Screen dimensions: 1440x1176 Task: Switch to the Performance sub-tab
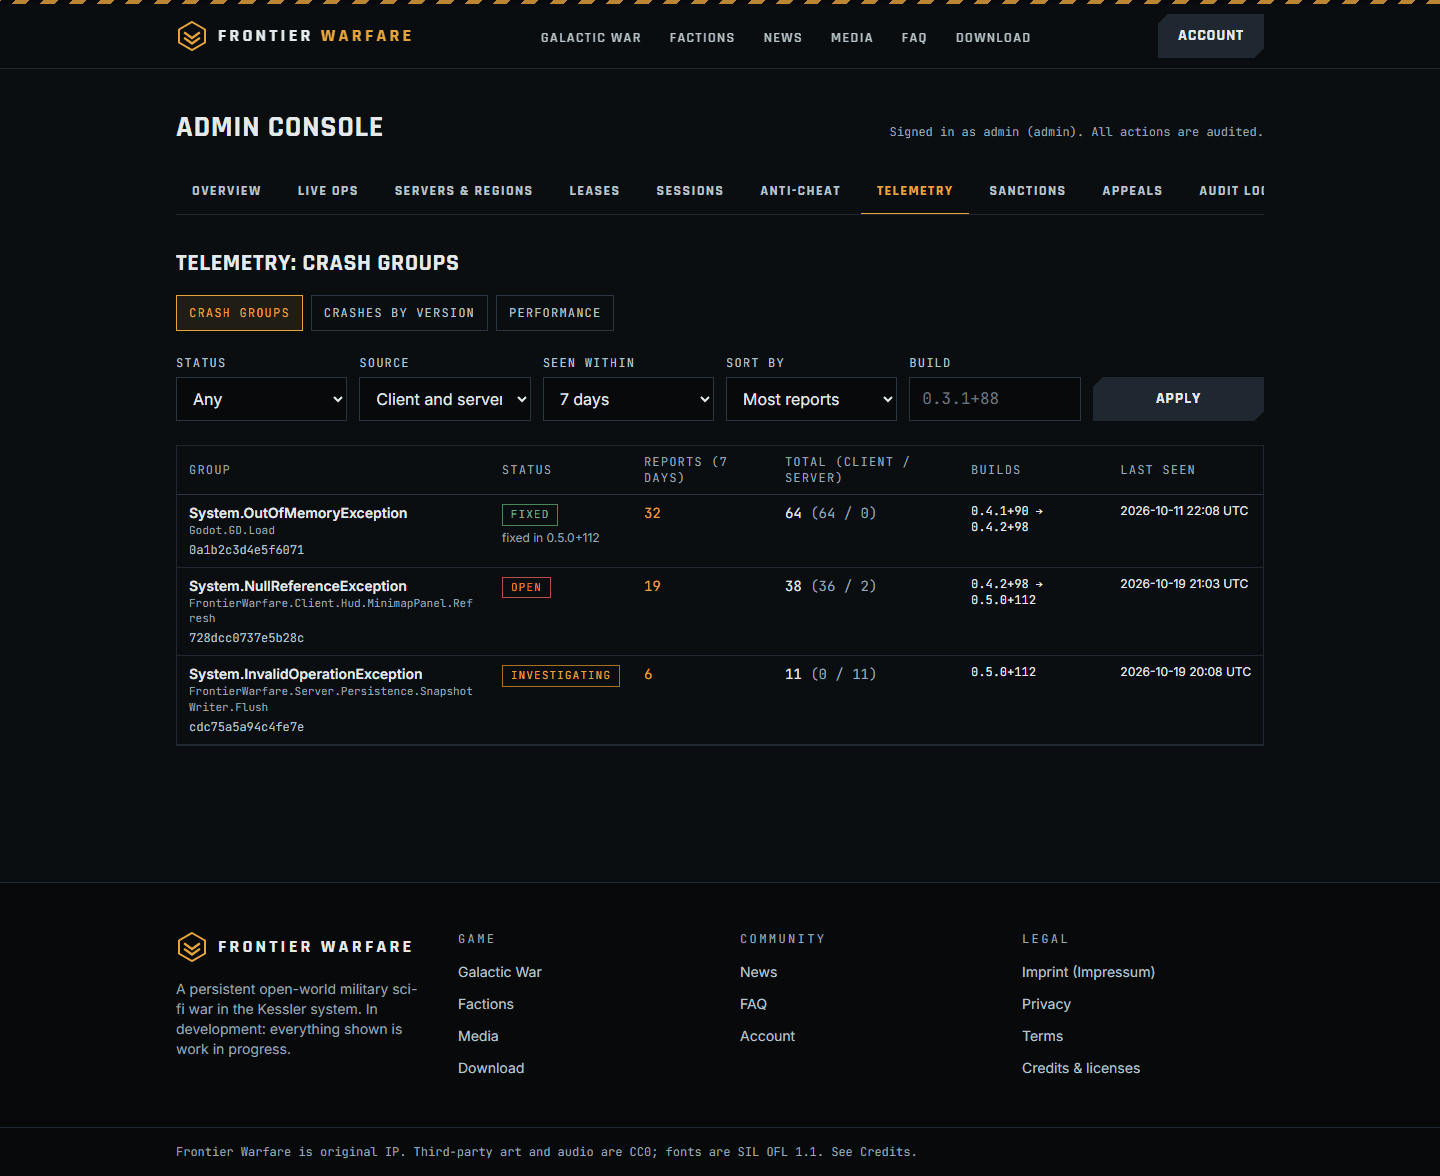point(555,313)
